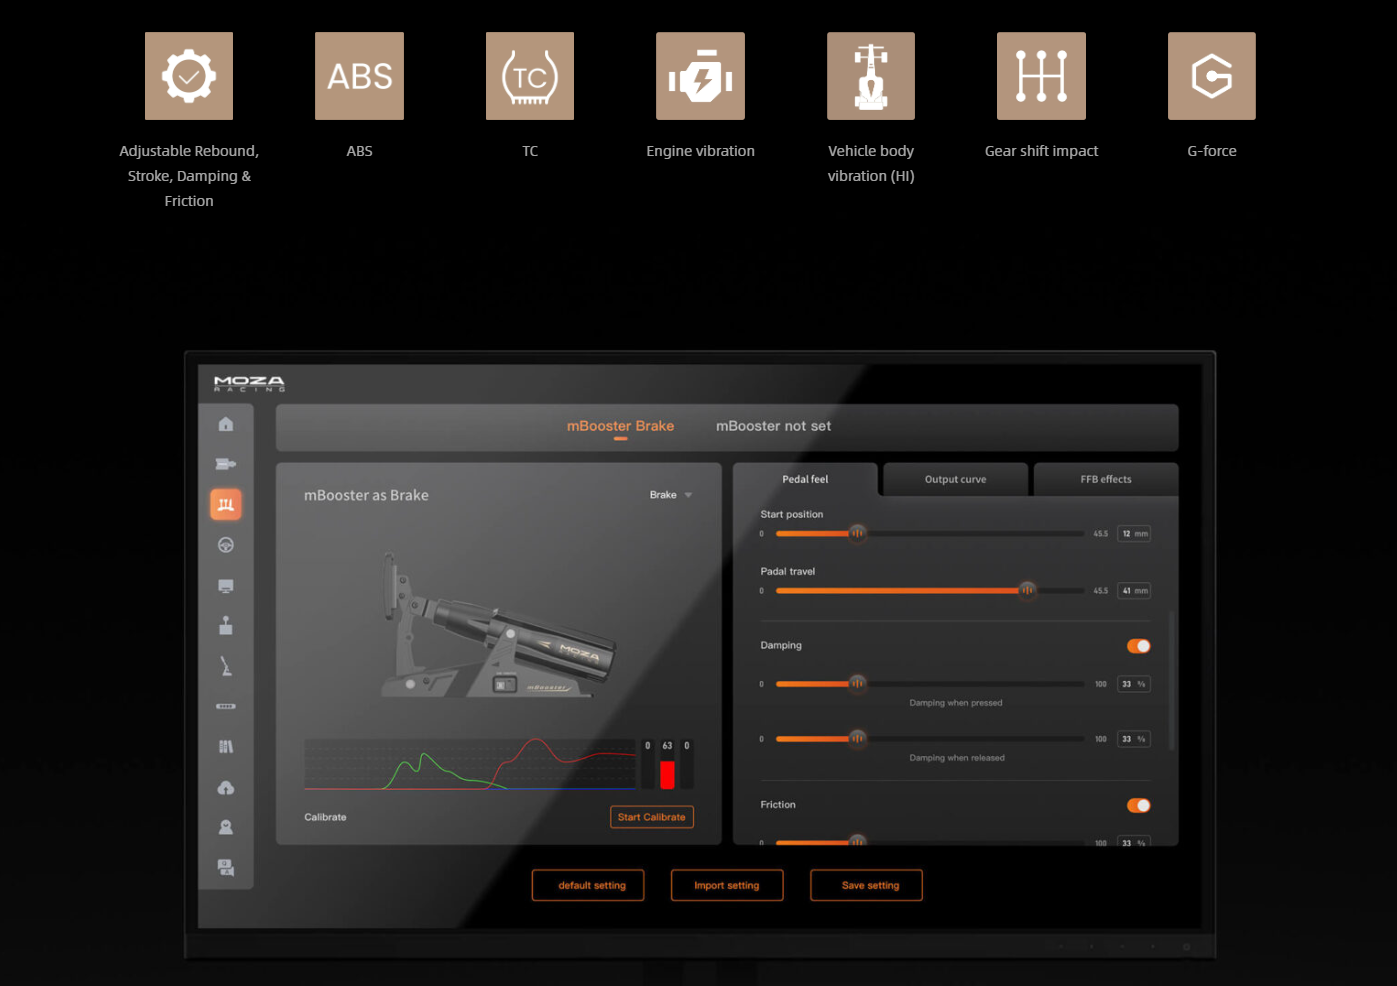The image size is (1397, 986).
Task: Open the FFB effects tab
Action: click(1105, 479)
